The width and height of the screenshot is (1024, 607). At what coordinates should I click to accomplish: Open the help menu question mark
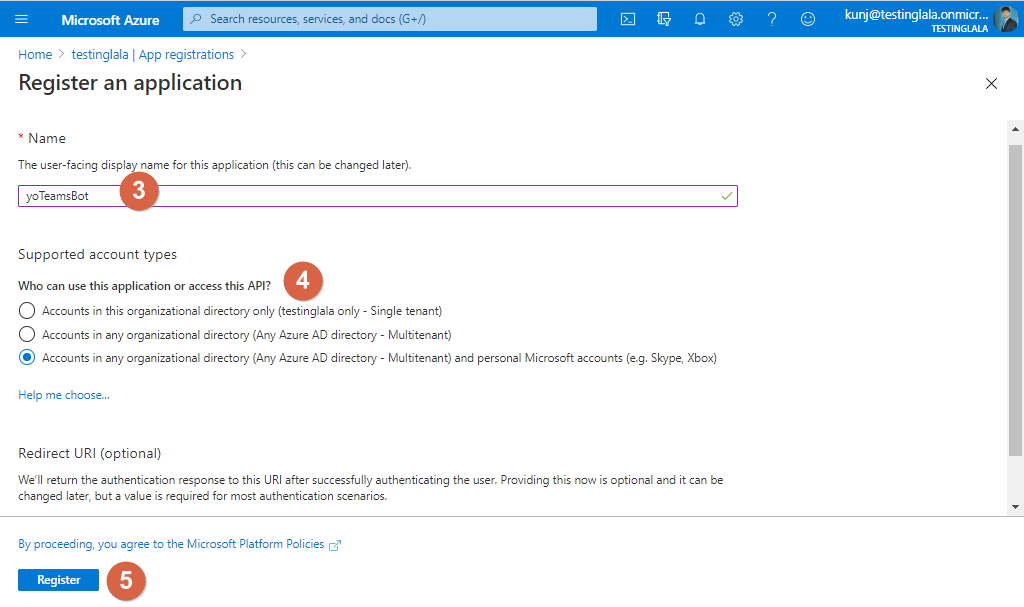coord(772,18)
